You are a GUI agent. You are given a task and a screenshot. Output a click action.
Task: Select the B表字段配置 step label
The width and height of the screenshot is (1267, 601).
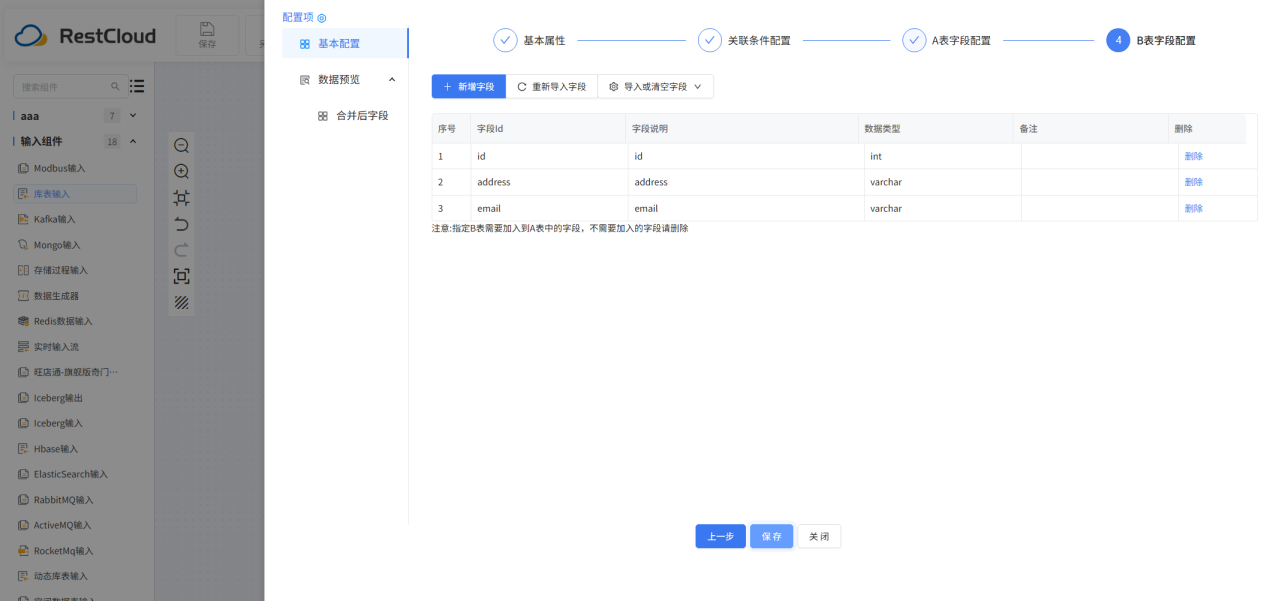point(1166,41)
